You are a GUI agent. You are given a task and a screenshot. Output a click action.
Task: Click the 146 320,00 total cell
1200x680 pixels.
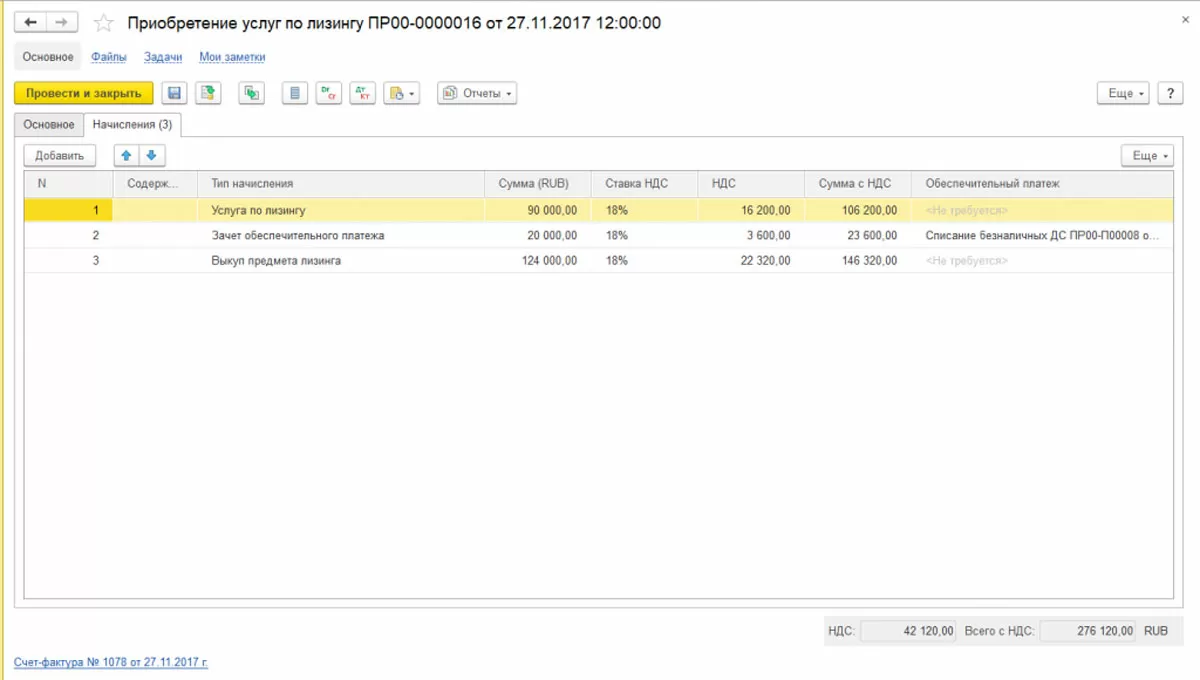click(858, 260)
